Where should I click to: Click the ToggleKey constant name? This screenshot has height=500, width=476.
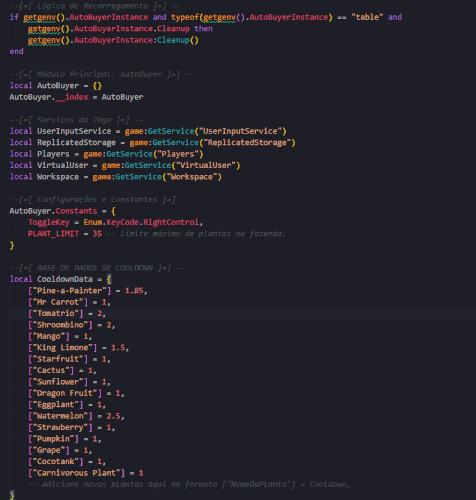tap(49, 222)
